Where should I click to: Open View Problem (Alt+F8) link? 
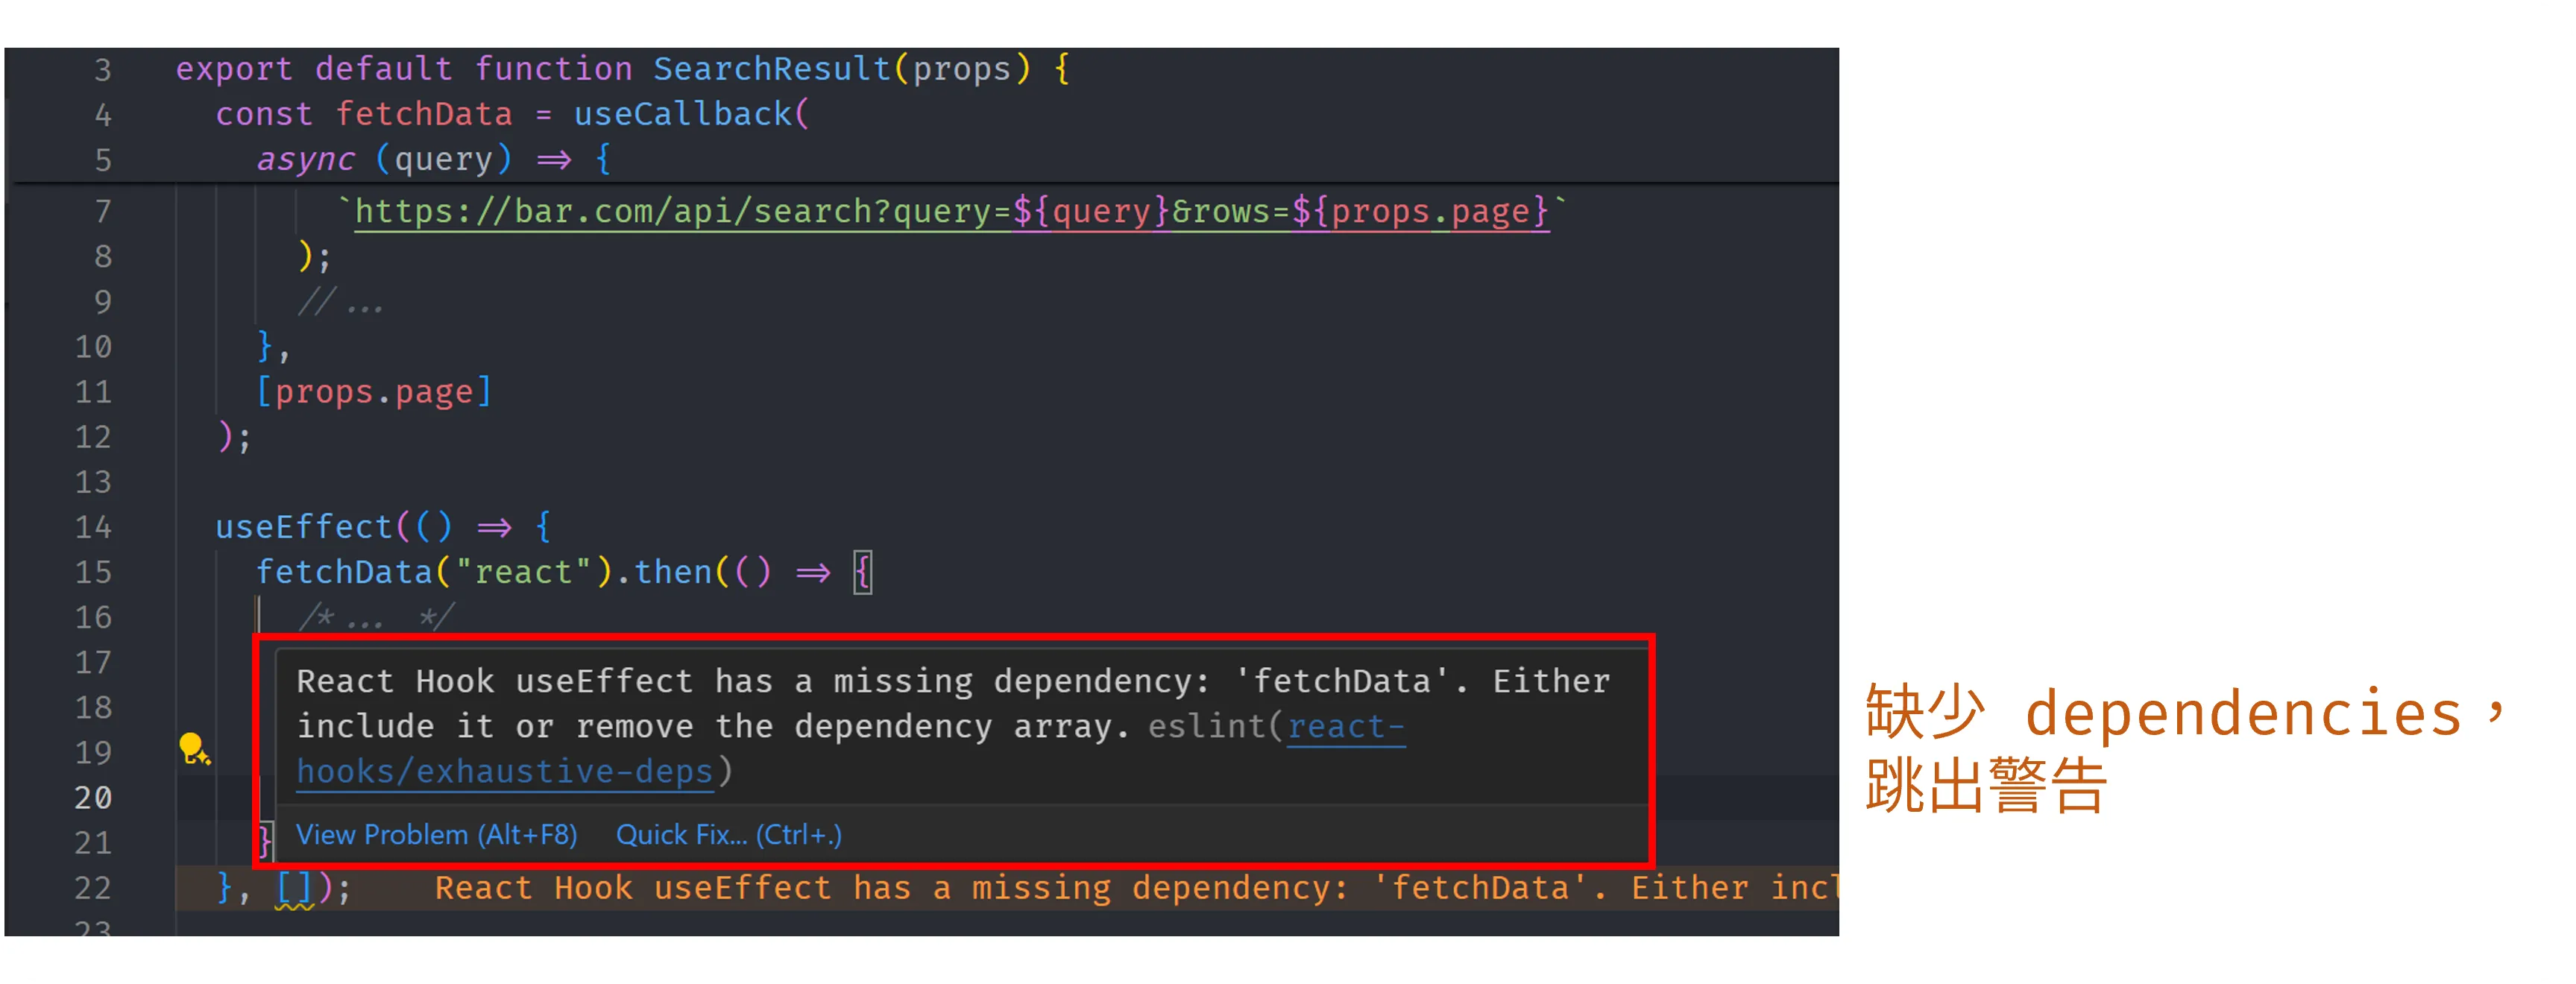pos(436,834)
